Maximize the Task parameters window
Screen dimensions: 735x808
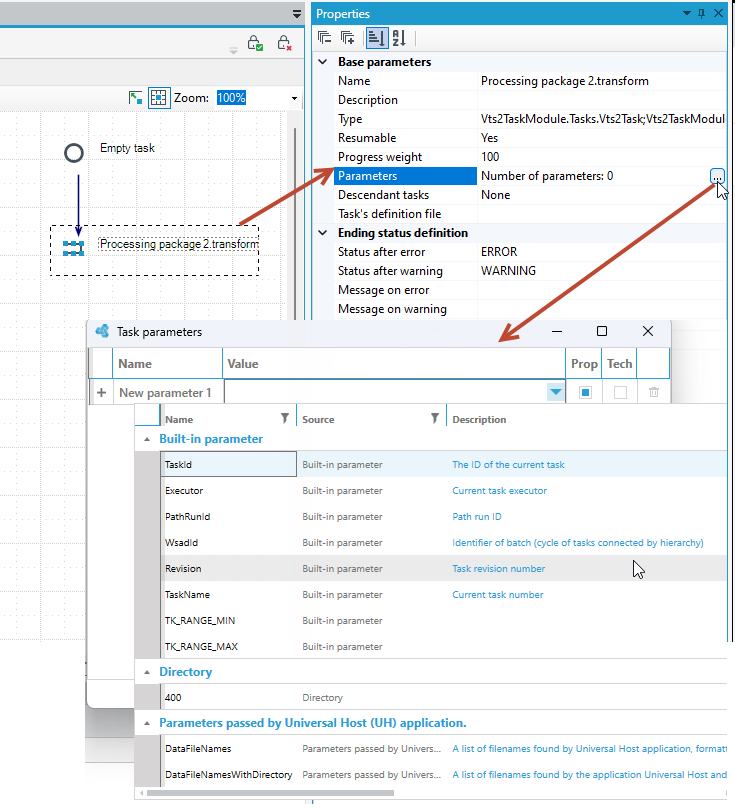click(602, 331)
